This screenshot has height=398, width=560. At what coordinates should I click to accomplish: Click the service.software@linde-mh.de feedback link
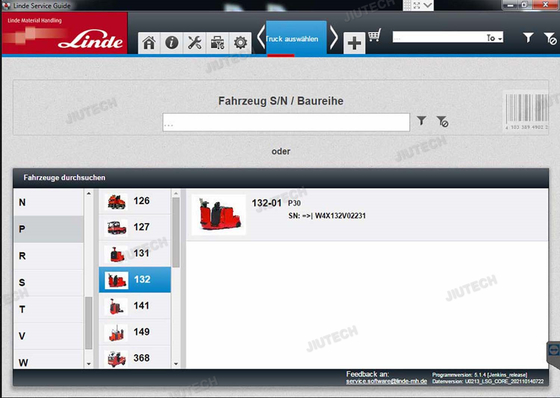(x=386, y=382)
